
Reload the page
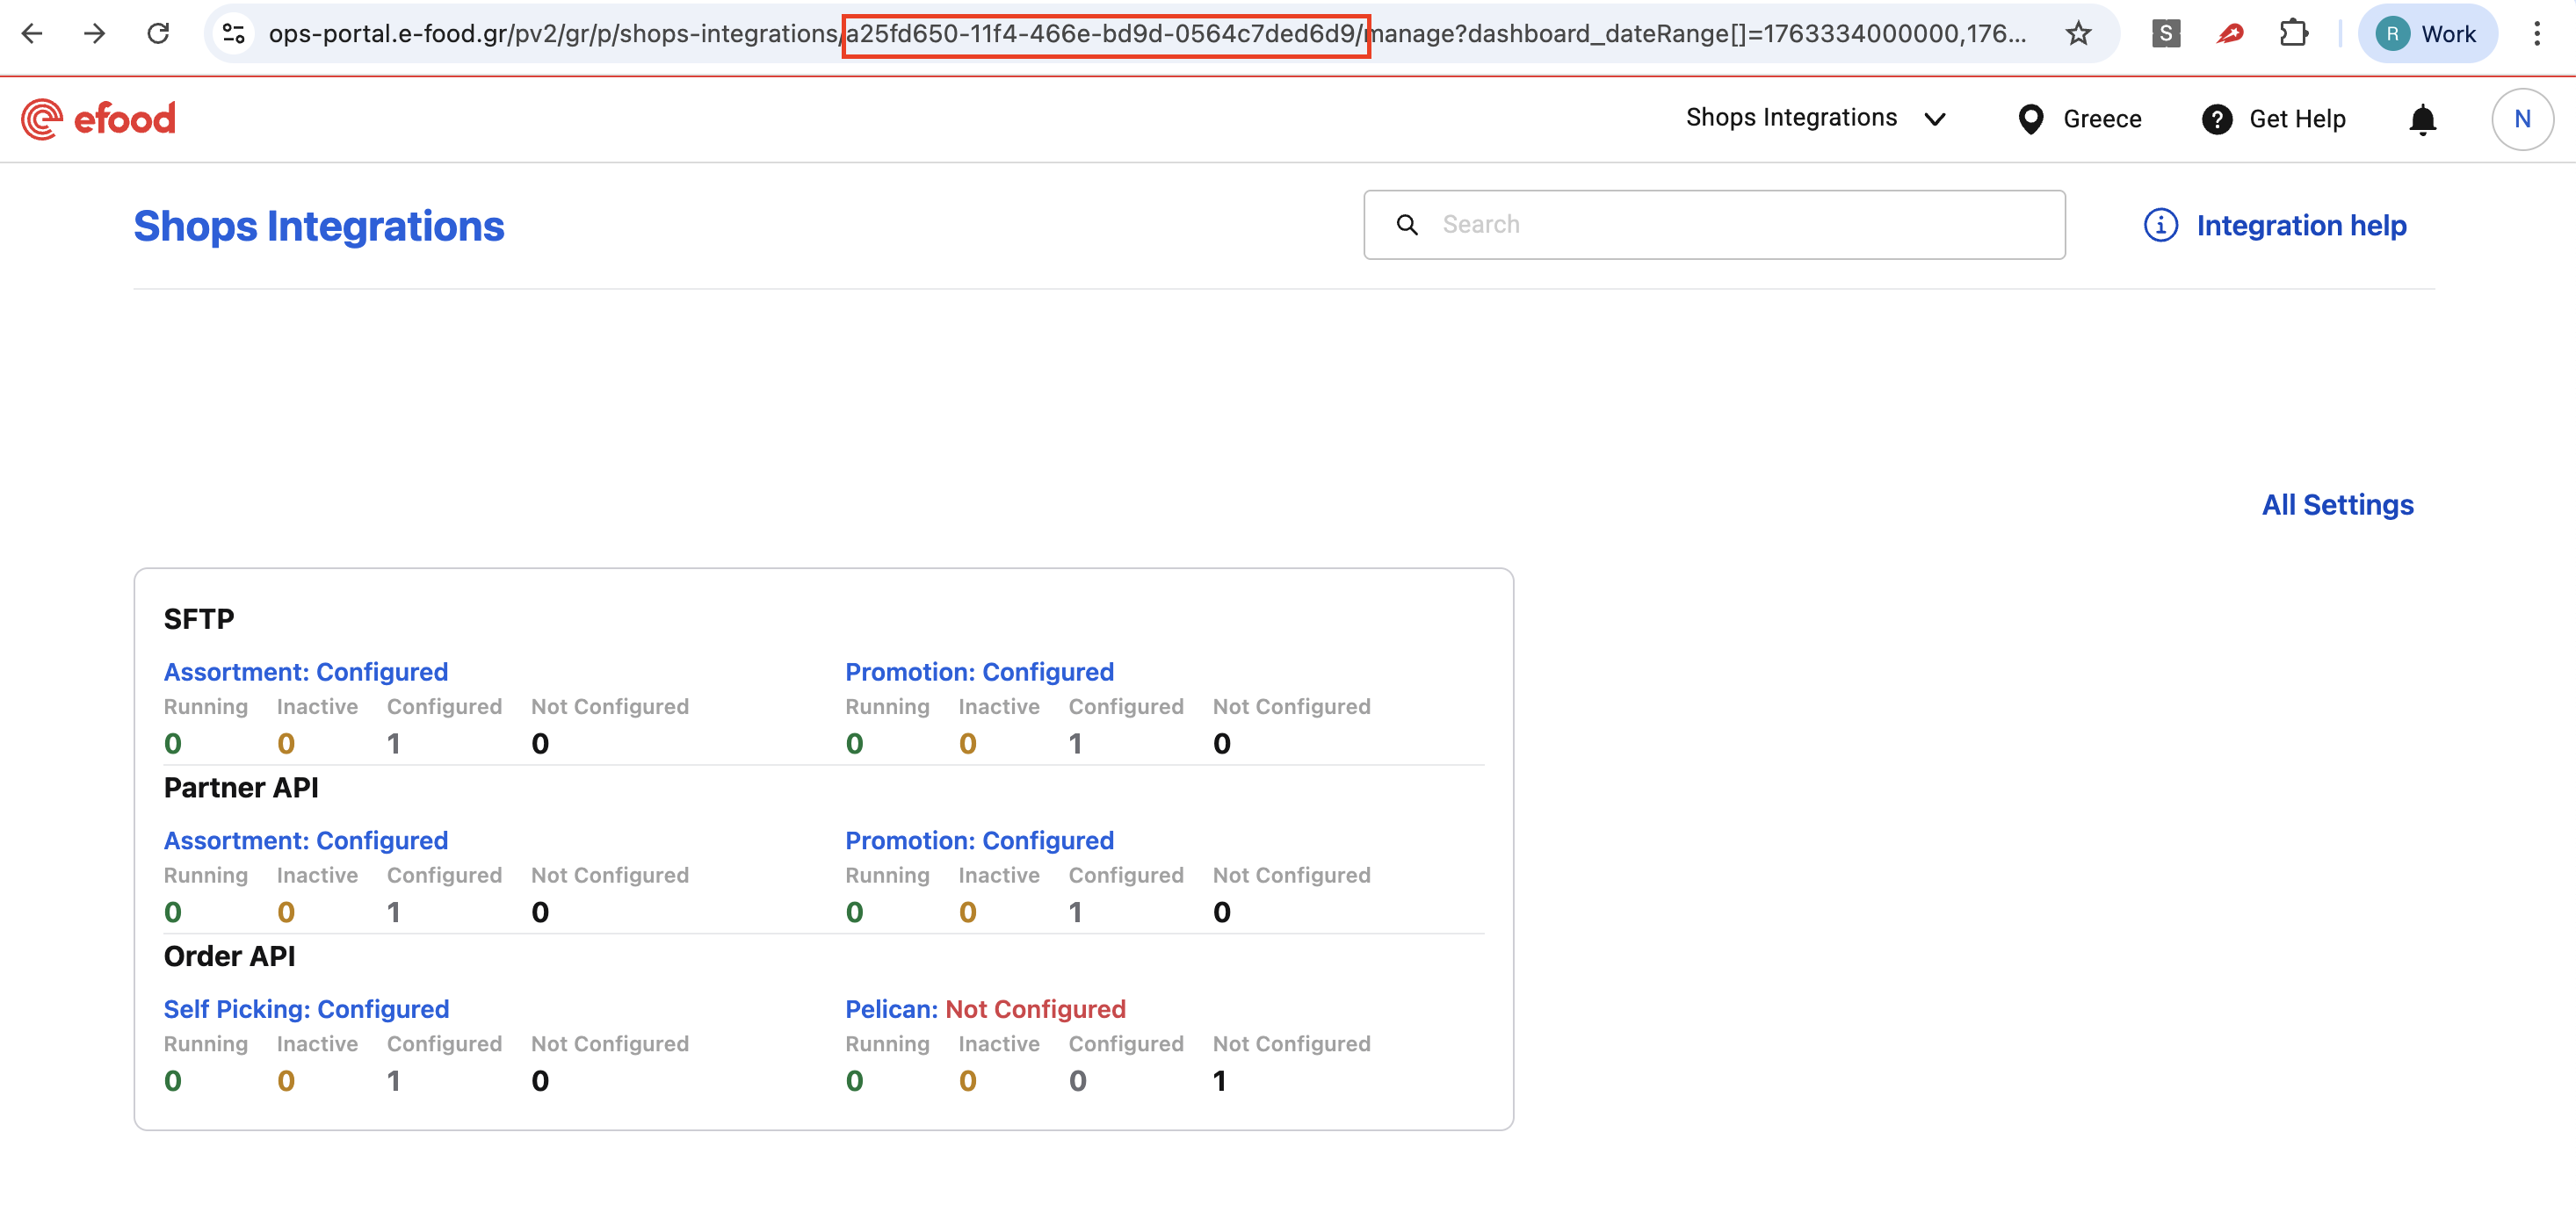(x=158, y=34)
